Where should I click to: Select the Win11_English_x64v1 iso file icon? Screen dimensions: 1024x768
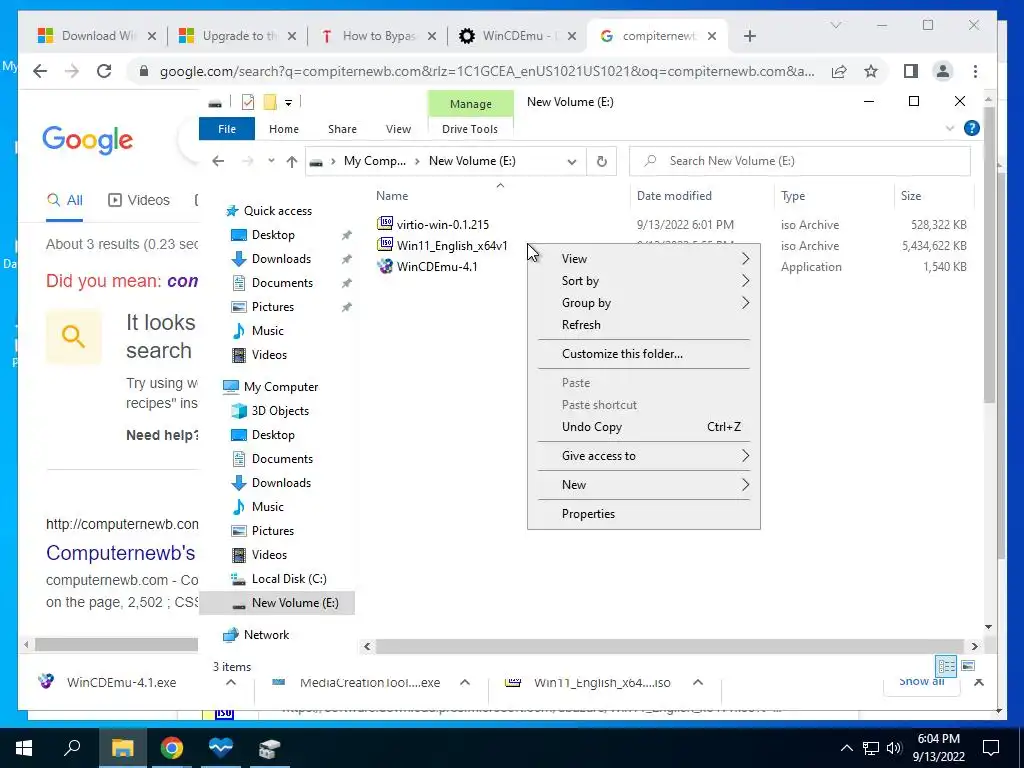(x=385, y=245)
